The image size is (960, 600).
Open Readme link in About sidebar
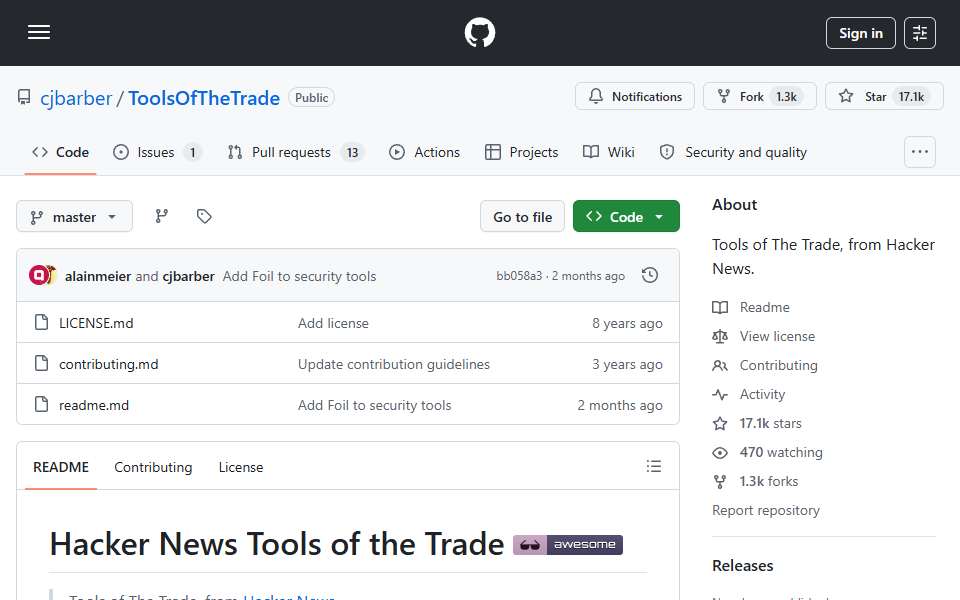[764, 307]
